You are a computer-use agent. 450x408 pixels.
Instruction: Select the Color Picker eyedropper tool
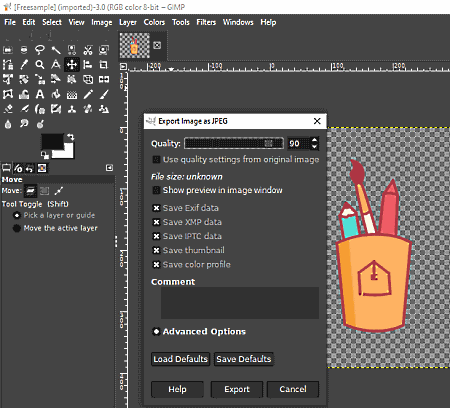click(x=24, y=64)
